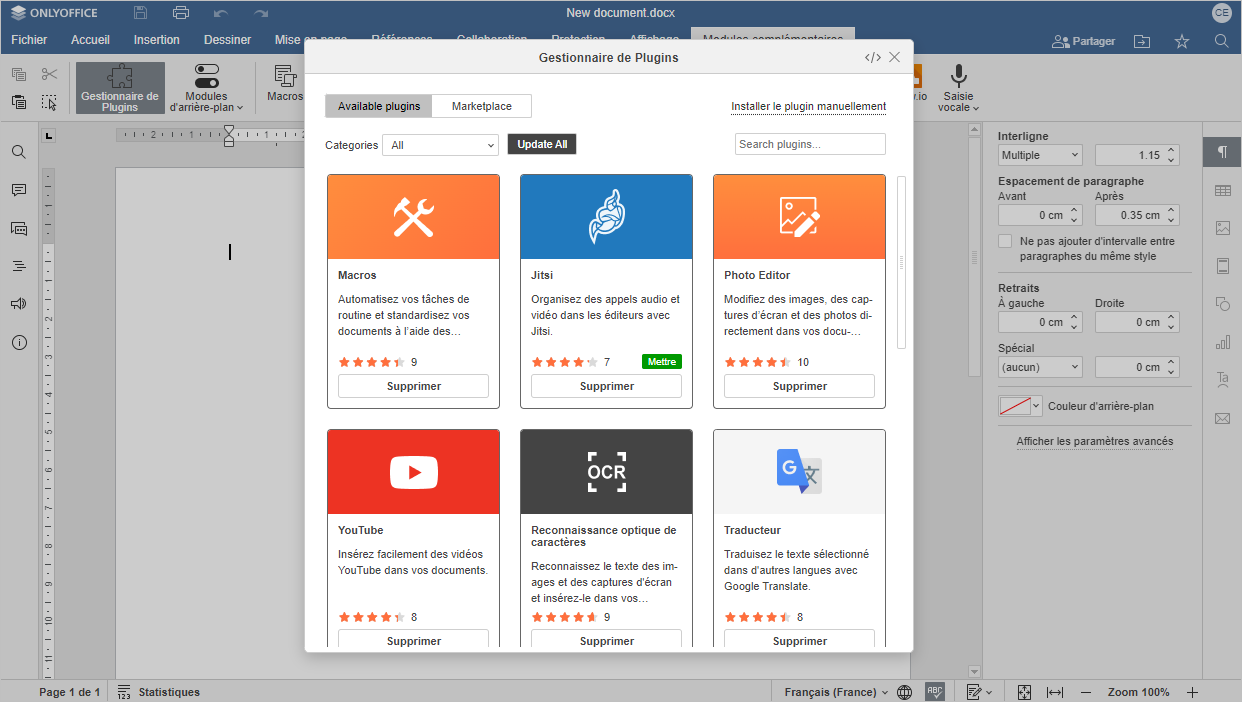Image resolution: width=1242 pixels, height=702 pixels.
Task: Open the About info icon
Action: click(19, 342)
